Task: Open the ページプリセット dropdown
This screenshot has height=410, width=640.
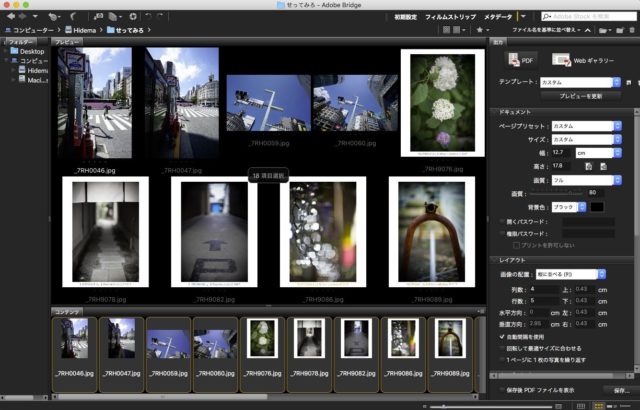Action: click(x=584, y=126)
